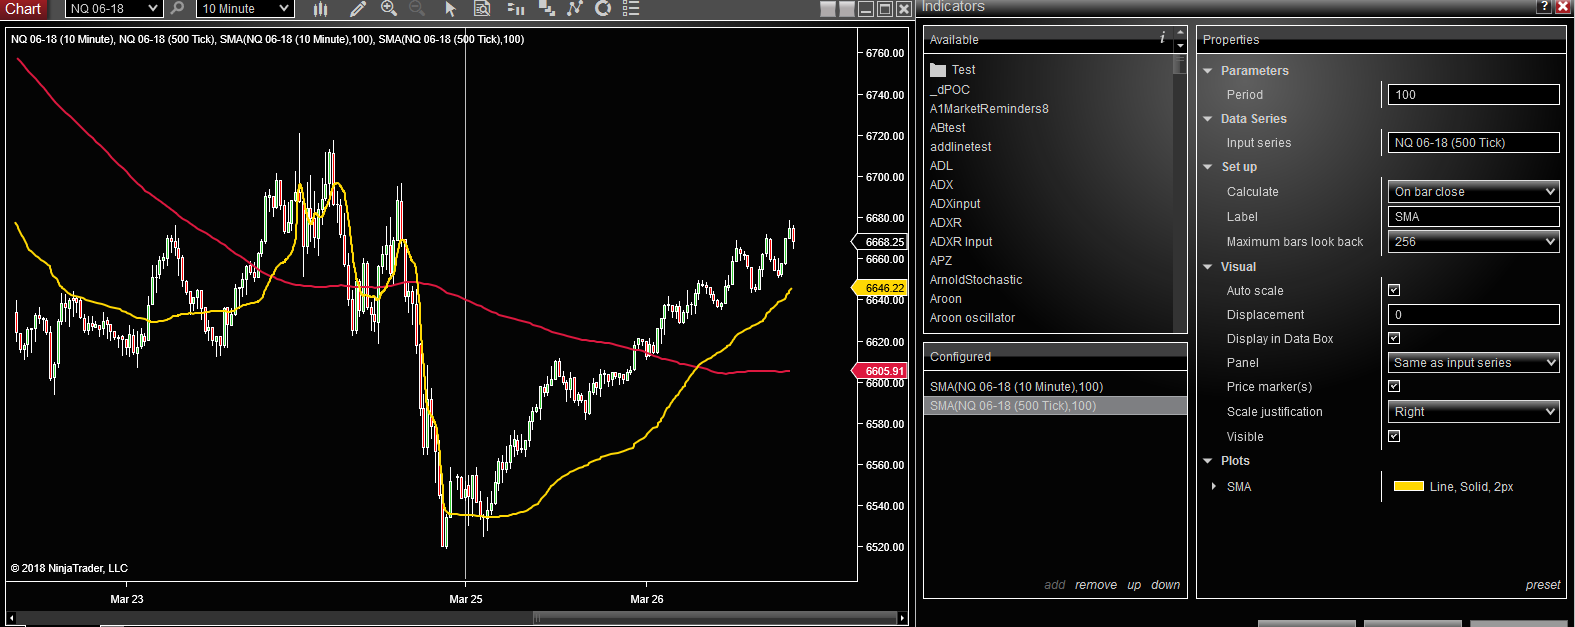
Task: Select _dPOC in Available list
Action: pyautogui.click(x=950, y=89)
